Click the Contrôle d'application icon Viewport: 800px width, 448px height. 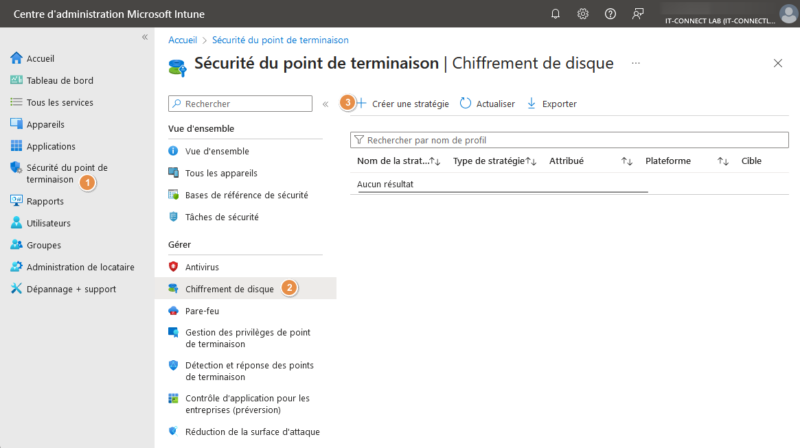pyautogui.click(x=173, y=398)
